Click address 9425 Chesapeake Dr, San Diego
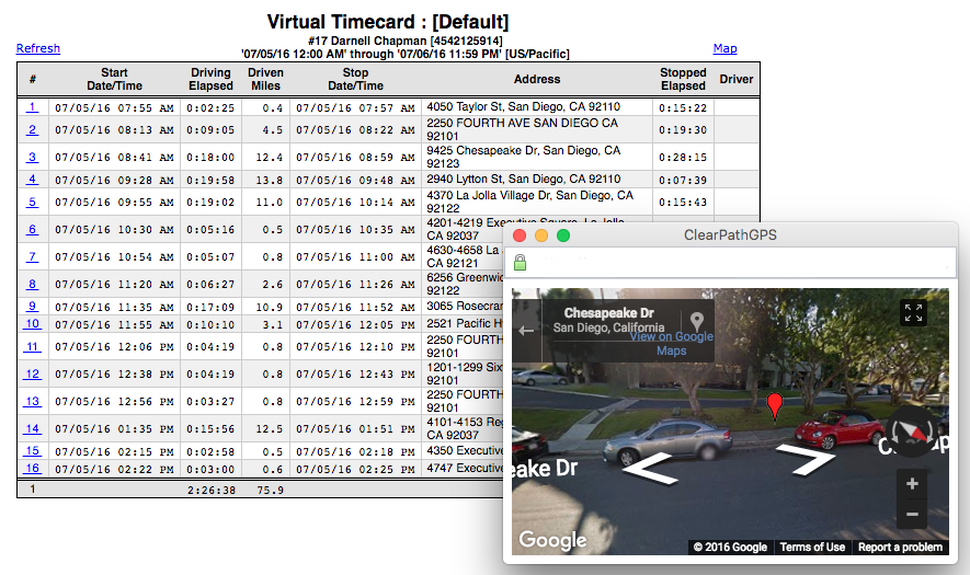 [x=523, y=157]
